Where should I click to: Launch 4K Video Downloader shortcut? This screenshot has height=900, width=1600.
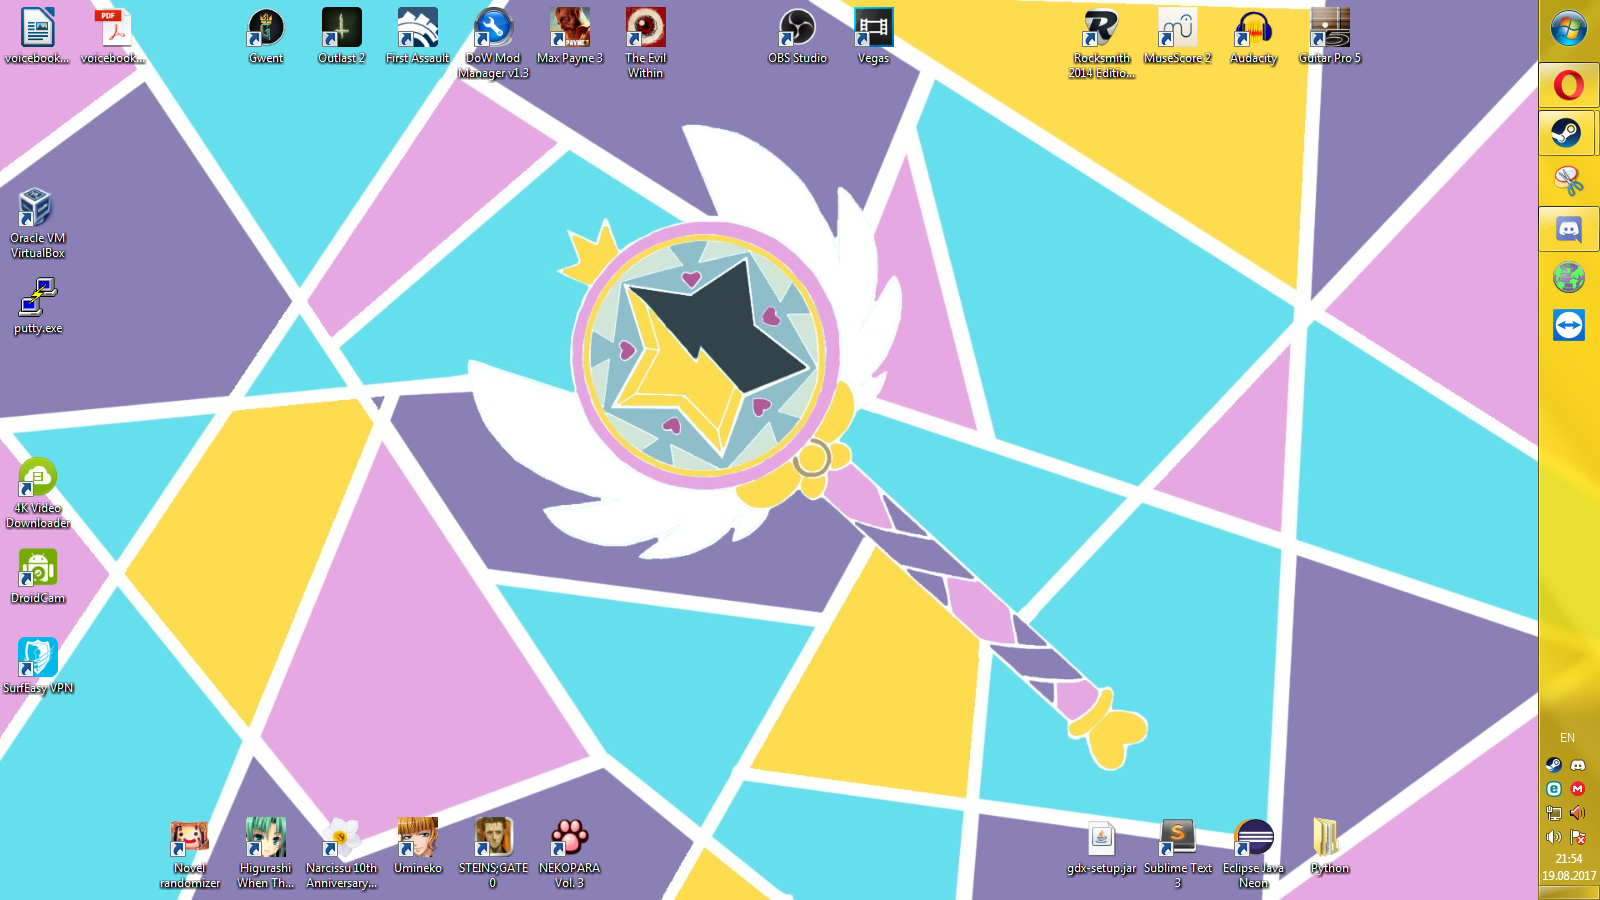pos(38,493)
